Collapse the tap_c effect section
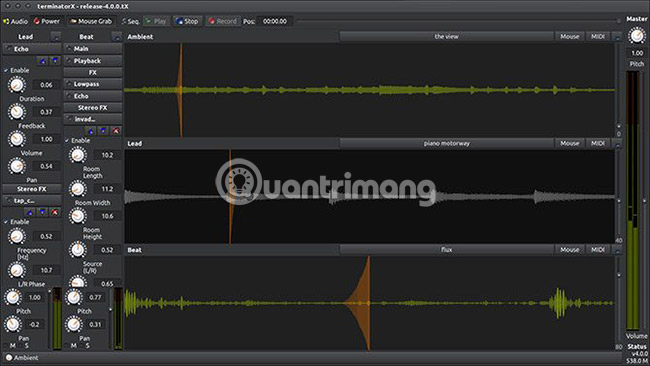This screenshot has width=650, height=366. pos(32,201)
